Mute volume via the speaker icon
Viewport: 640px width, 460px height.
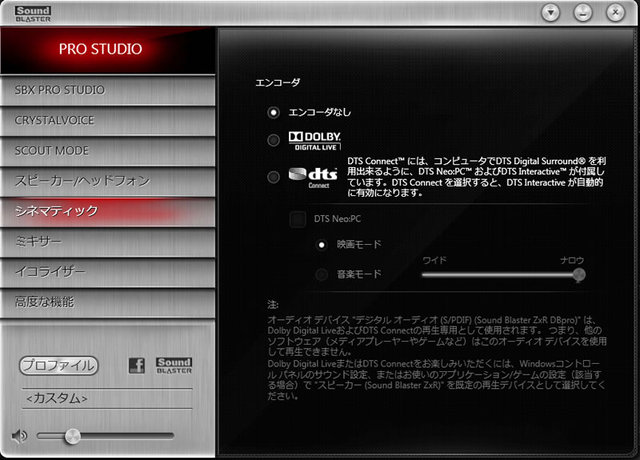point(19,436)
